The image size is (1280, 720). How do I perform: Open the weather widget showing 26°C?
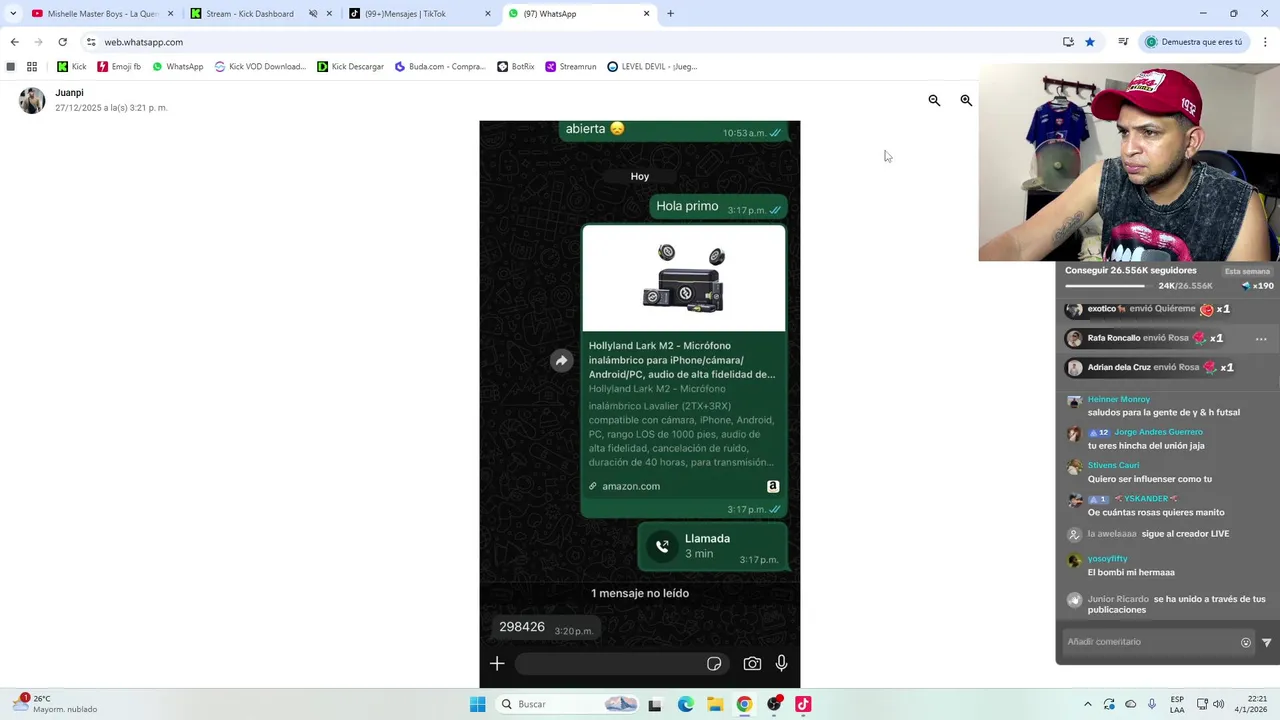[x=57, y=704]
